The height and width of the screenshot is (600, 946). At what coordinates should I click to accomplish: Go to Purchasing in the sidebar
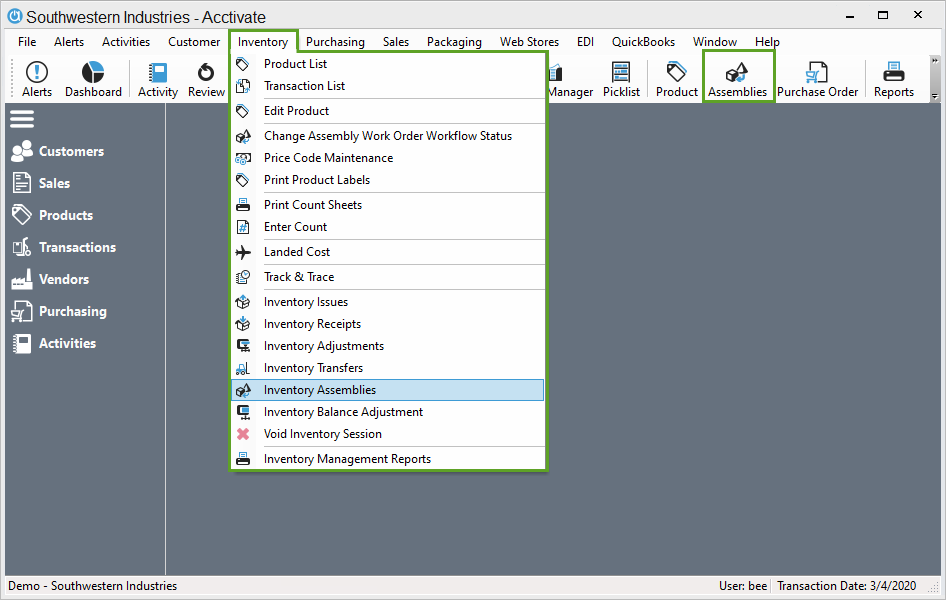[59, 311]
